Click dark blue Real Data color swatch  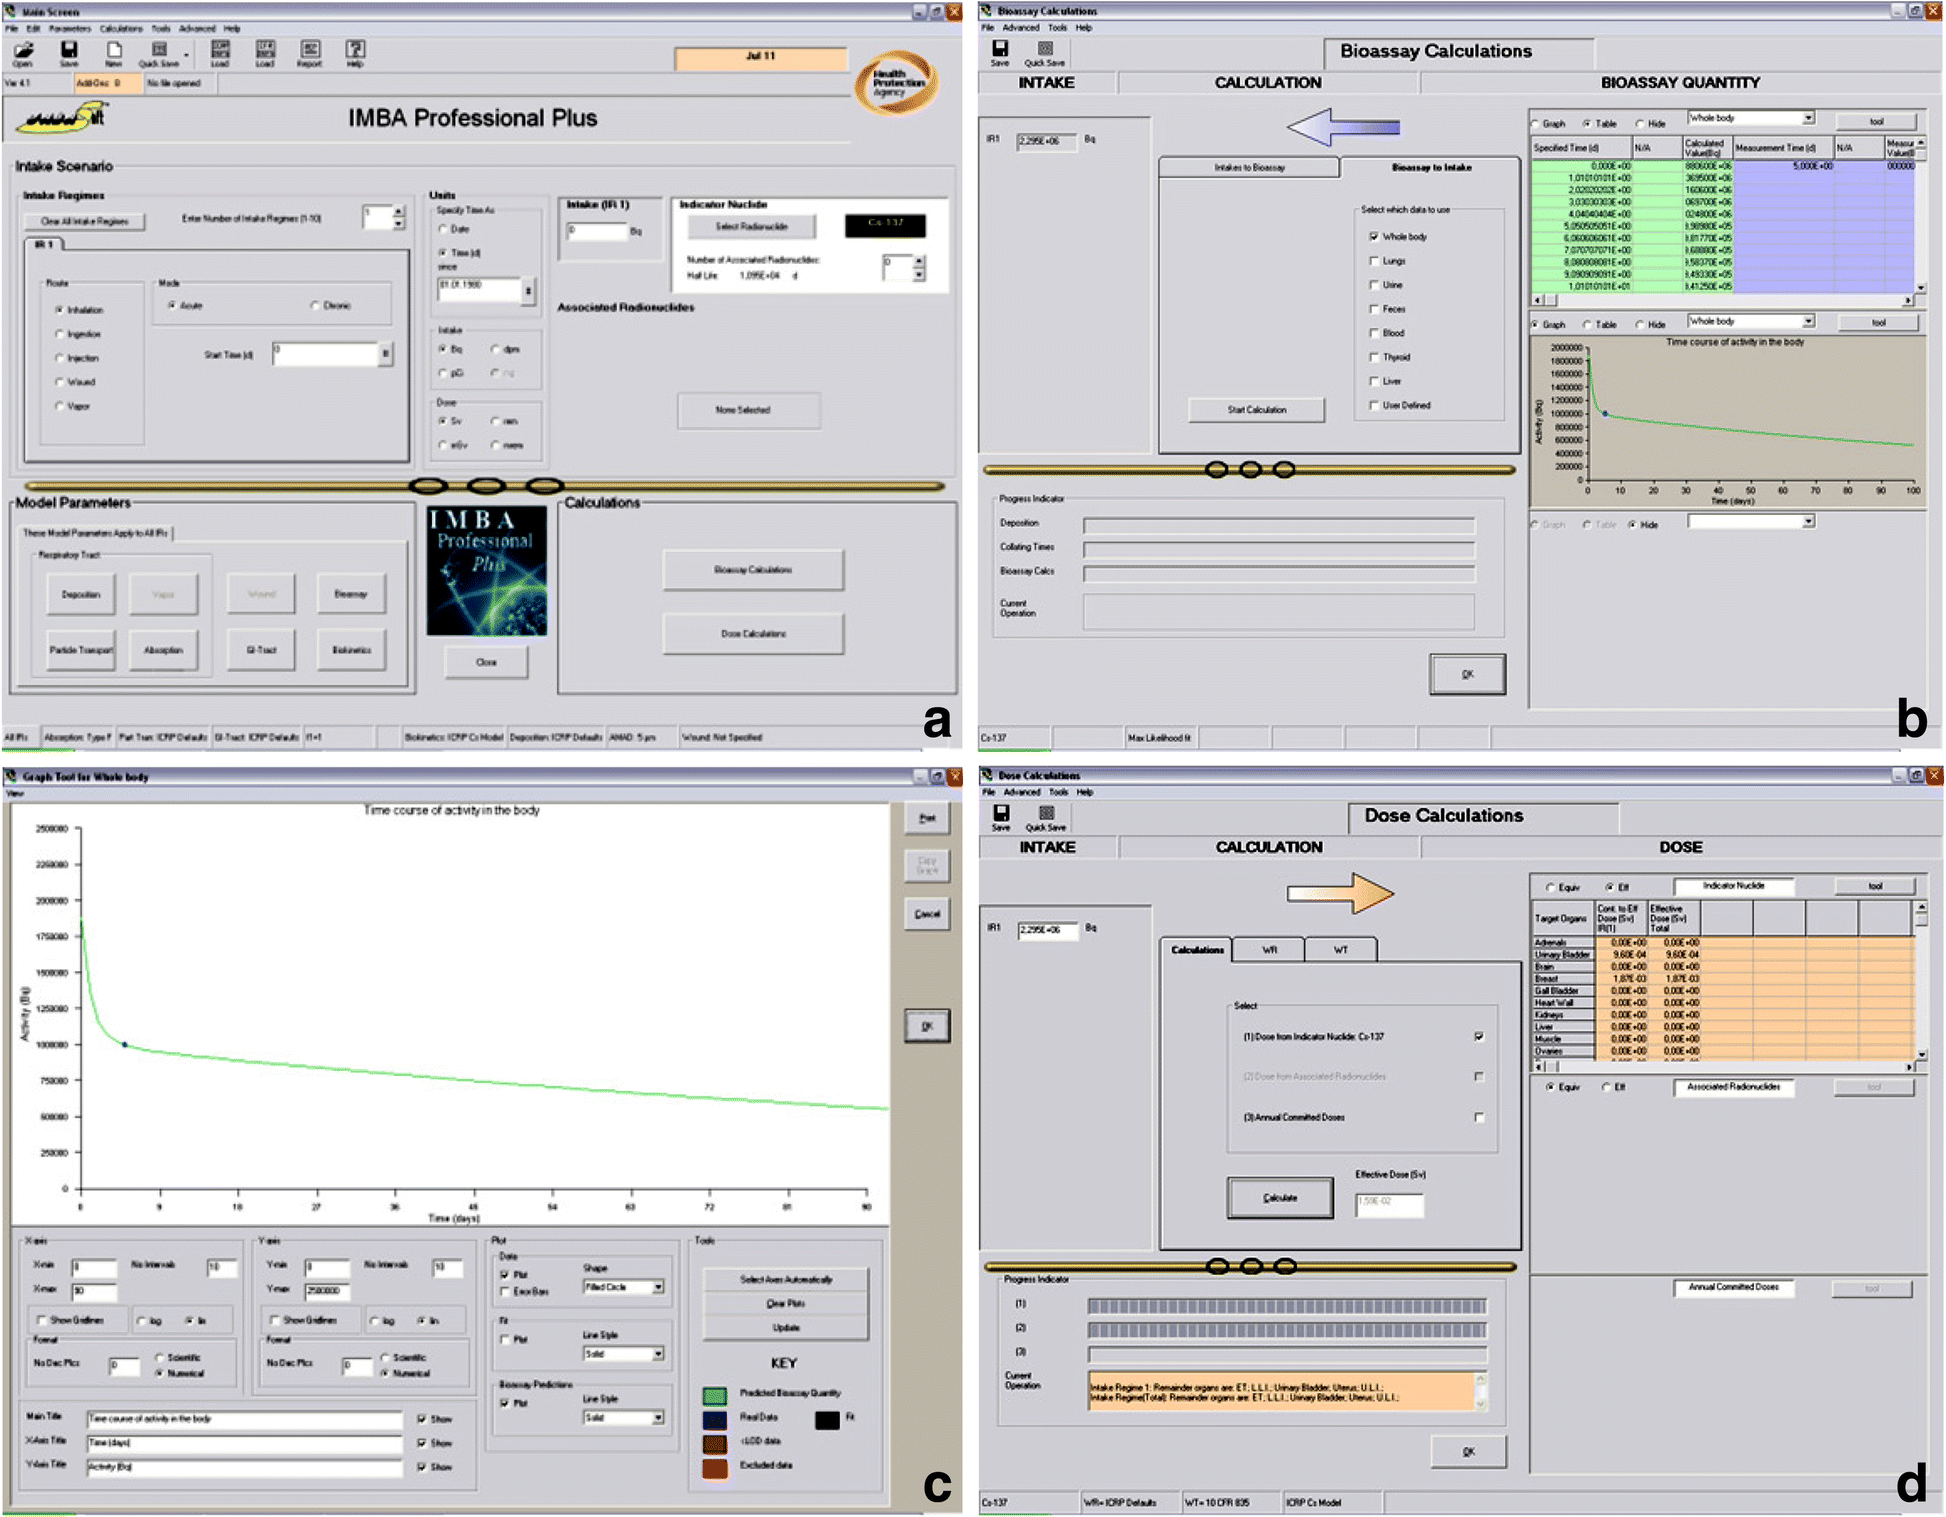click(x=715, y=1419)
